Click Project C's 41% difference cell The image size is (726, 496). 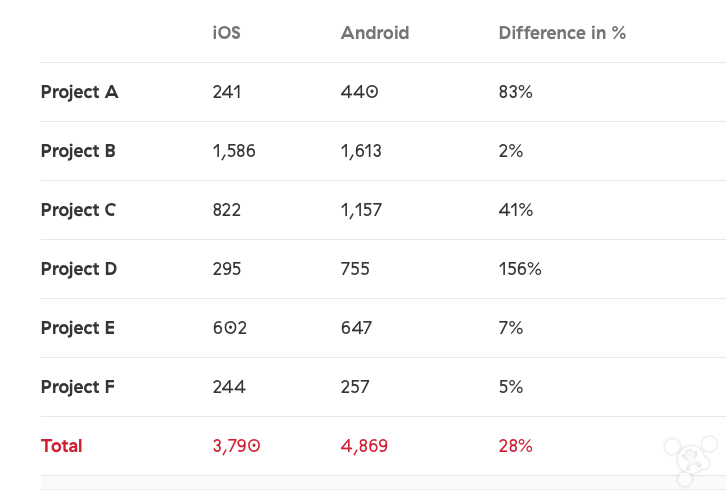tap(516, 210)
